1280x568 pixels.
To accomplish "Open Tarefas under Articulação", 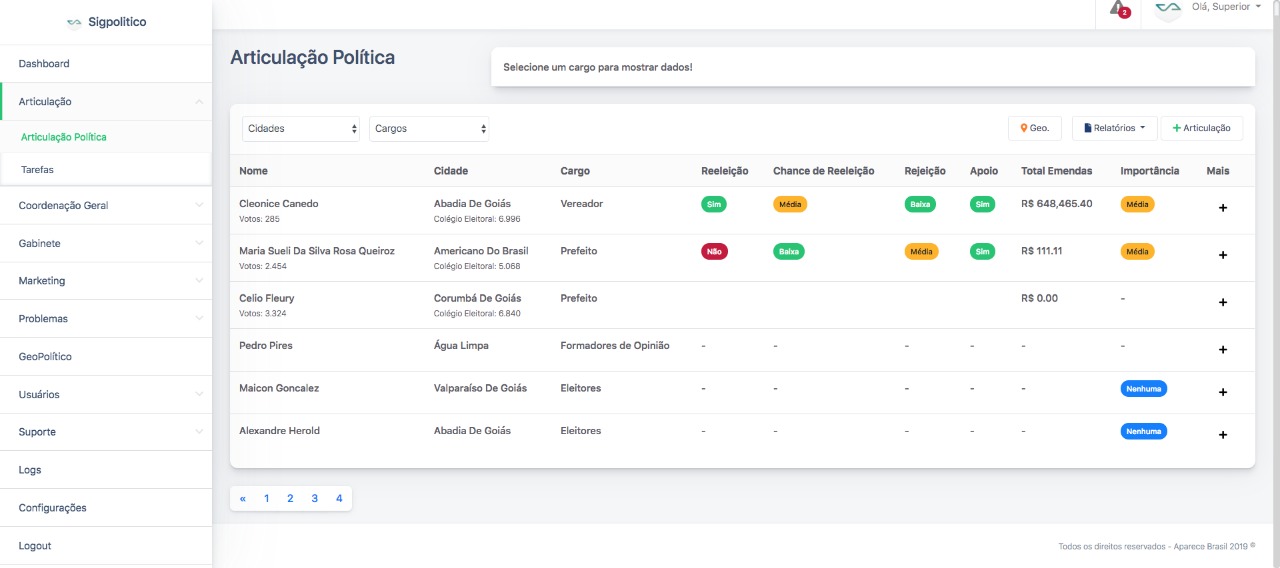I will 37,170.
